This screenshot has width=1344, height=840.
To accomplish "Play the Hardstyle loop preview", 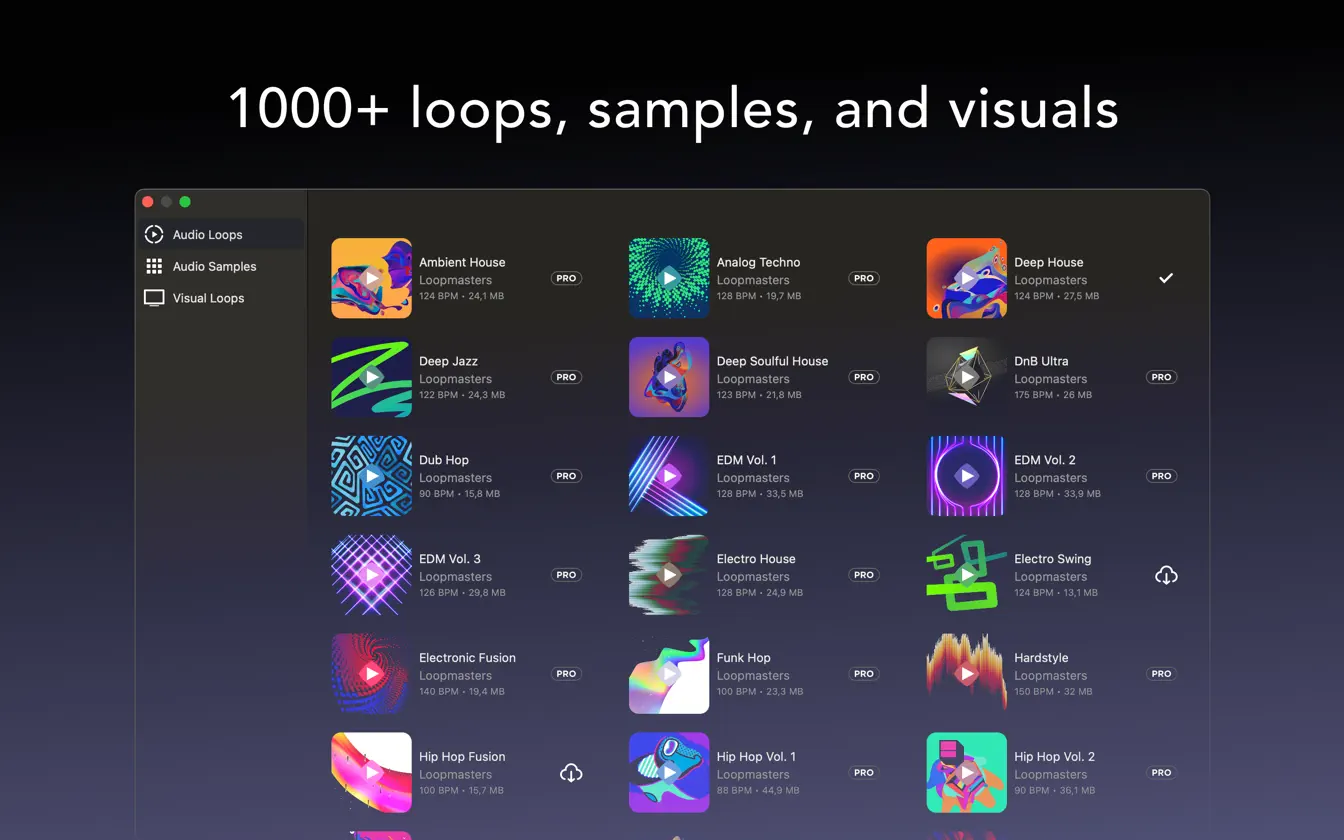I will (967, 674).
